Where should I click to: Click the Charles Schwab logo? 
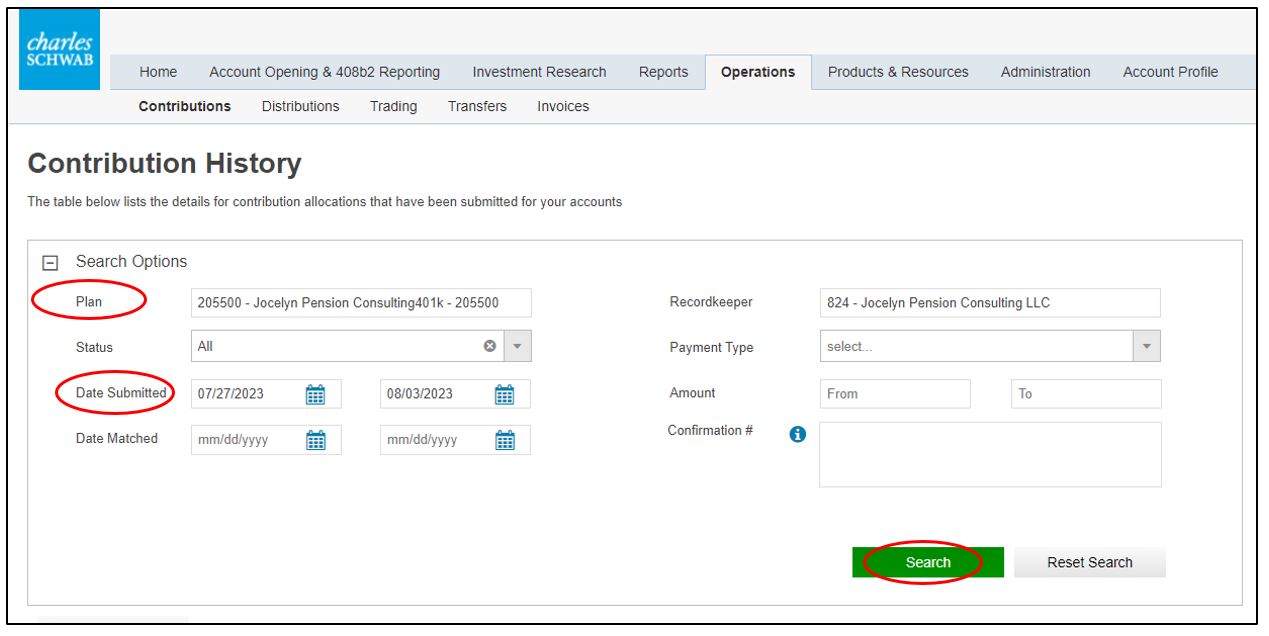tap(60, 50)
